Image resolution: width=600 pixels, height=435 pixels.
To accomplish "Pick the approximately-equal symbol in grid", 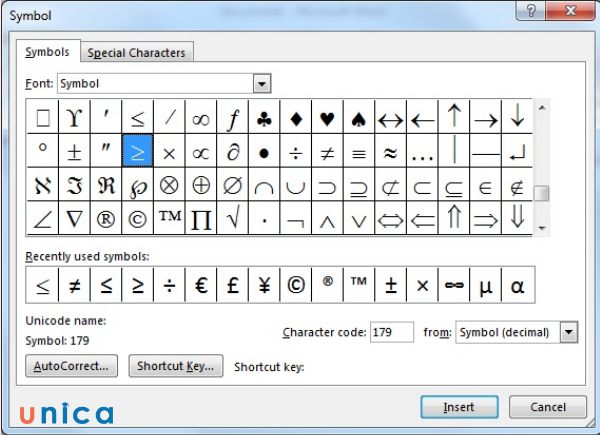I will [x=391, y=151].
